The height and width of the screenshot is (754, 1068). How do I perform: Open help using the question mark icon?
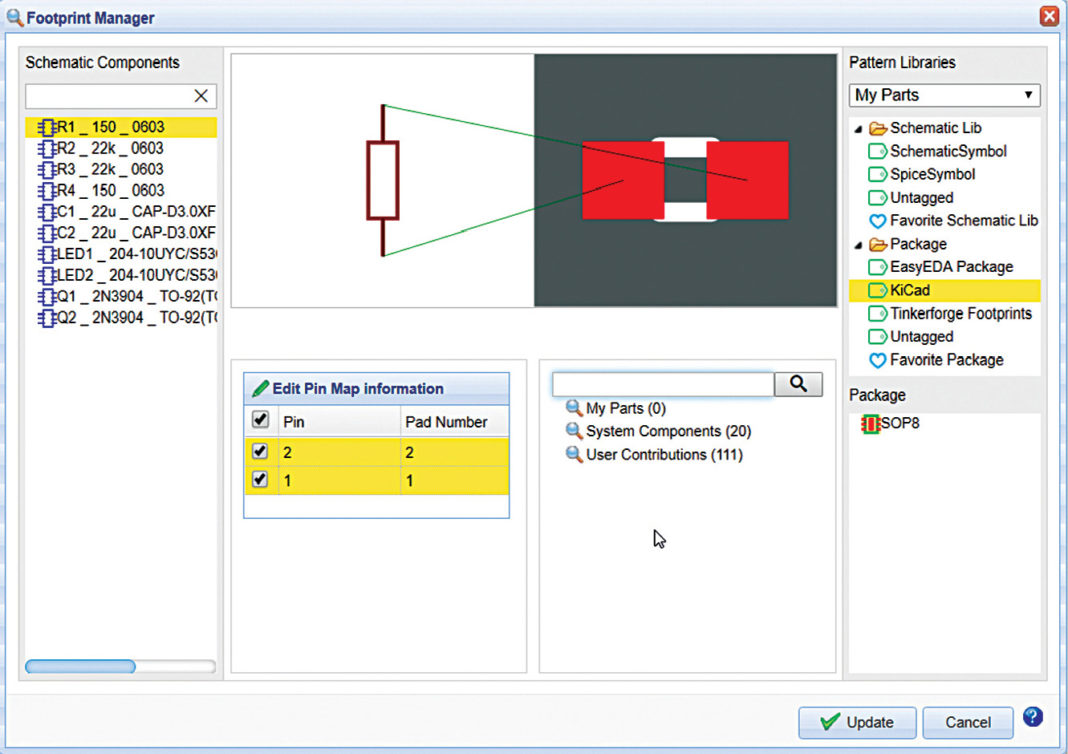coord(1033,717)
